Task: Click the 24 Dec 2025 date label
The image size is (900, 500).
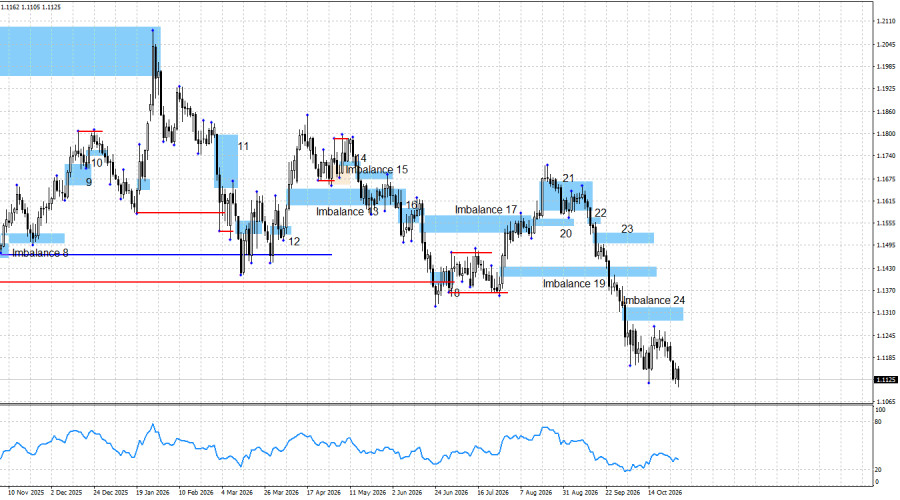Action: [x=110, y=493]
